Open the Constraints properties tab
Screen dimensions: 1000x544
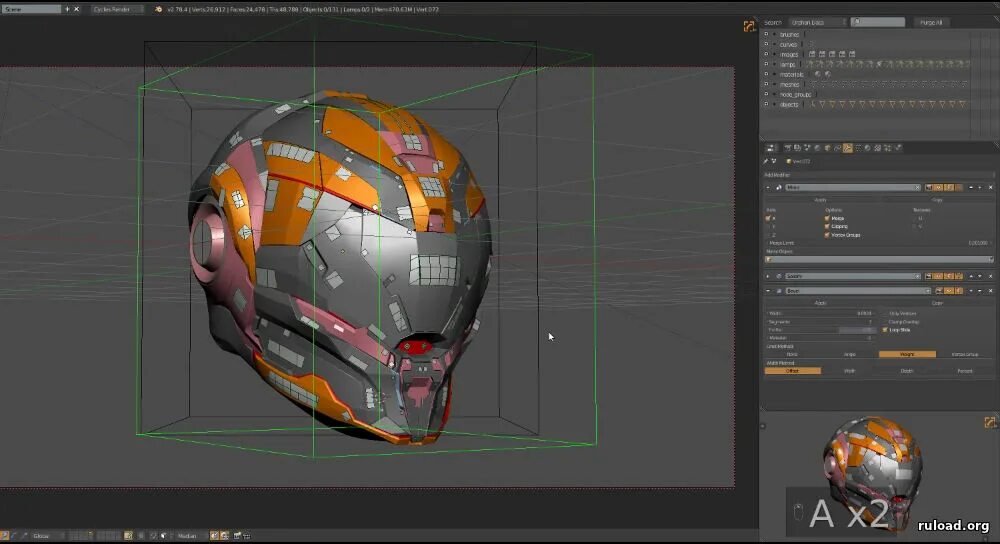(837, 148)
